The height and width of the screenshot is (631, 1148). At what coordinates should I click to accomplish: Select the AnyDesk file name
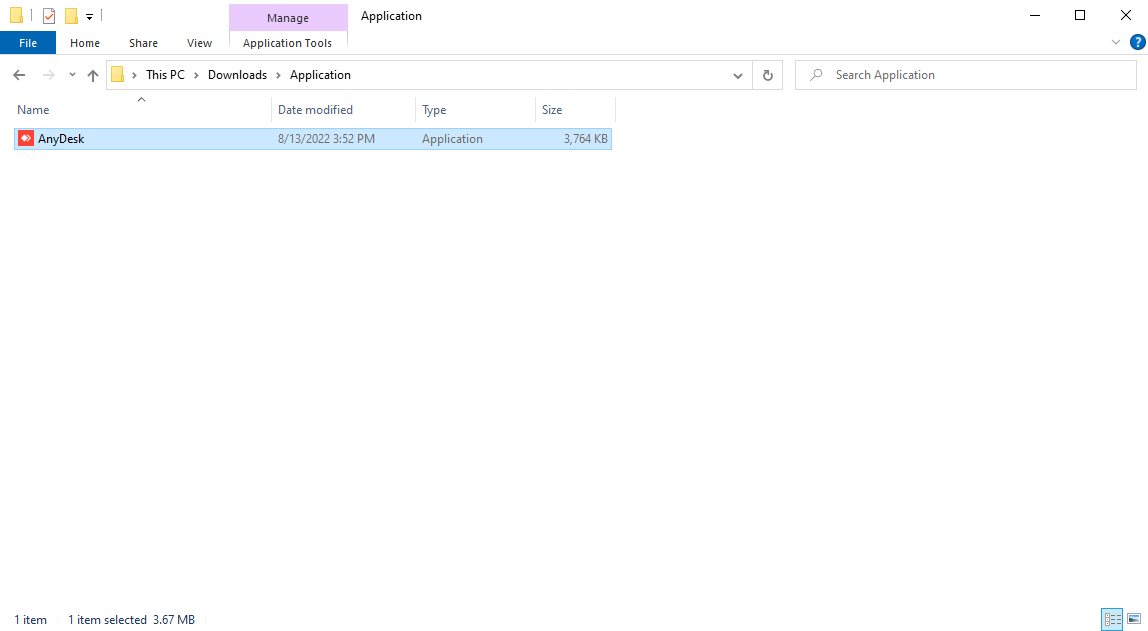coord(61,139)
